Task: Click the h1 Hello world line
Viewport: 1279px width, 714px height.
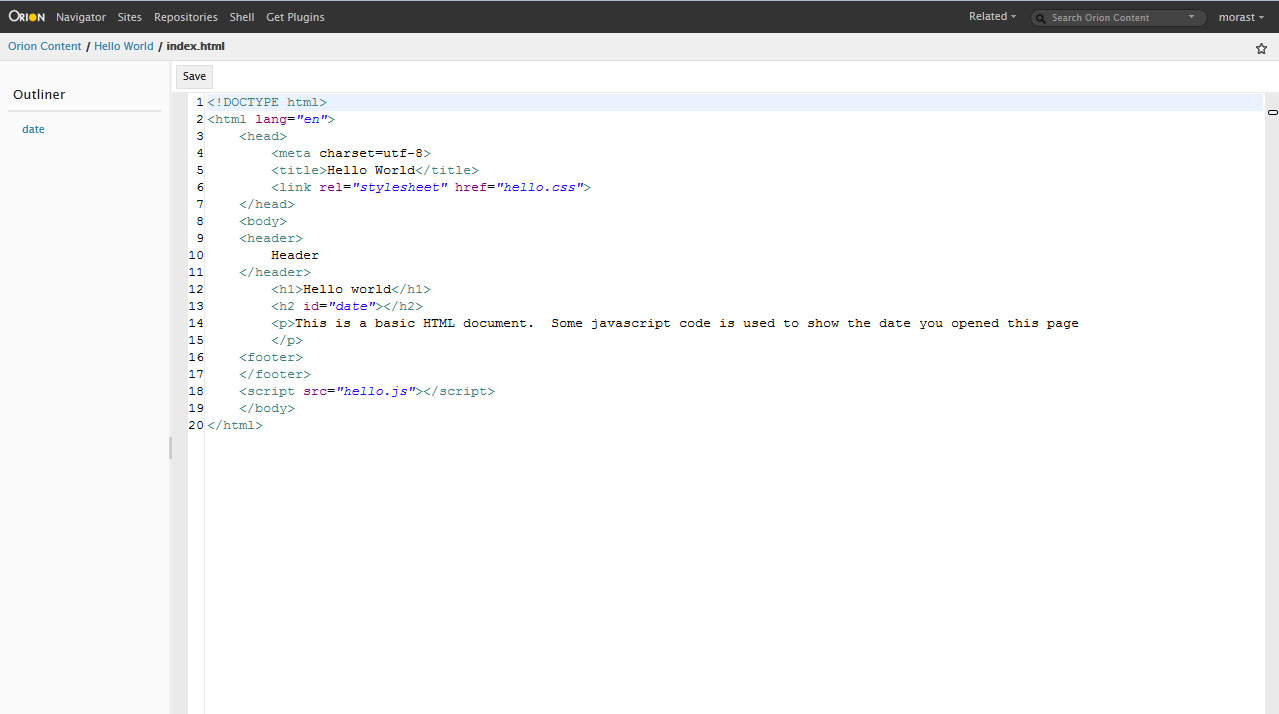Action: coord(351,289)
